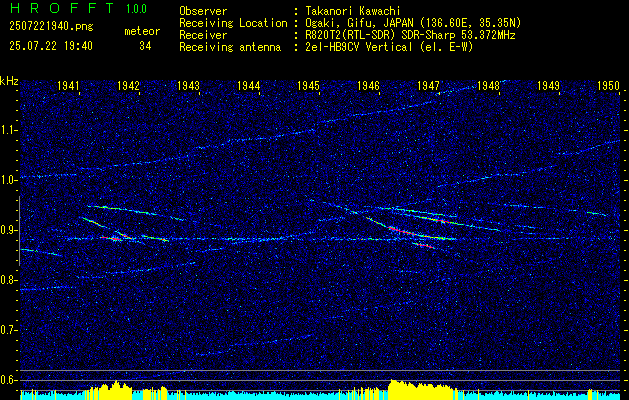
Task: Click the large yellow intensity peak below 1946-1947
Action: [421, 390]
